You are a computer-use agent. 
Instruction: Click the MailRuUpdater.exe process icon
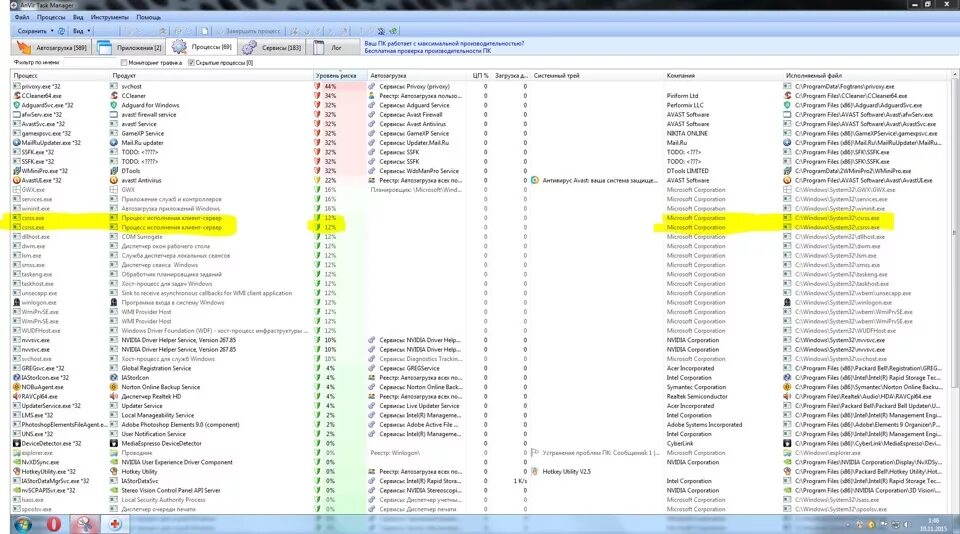(x=17, y=143)
